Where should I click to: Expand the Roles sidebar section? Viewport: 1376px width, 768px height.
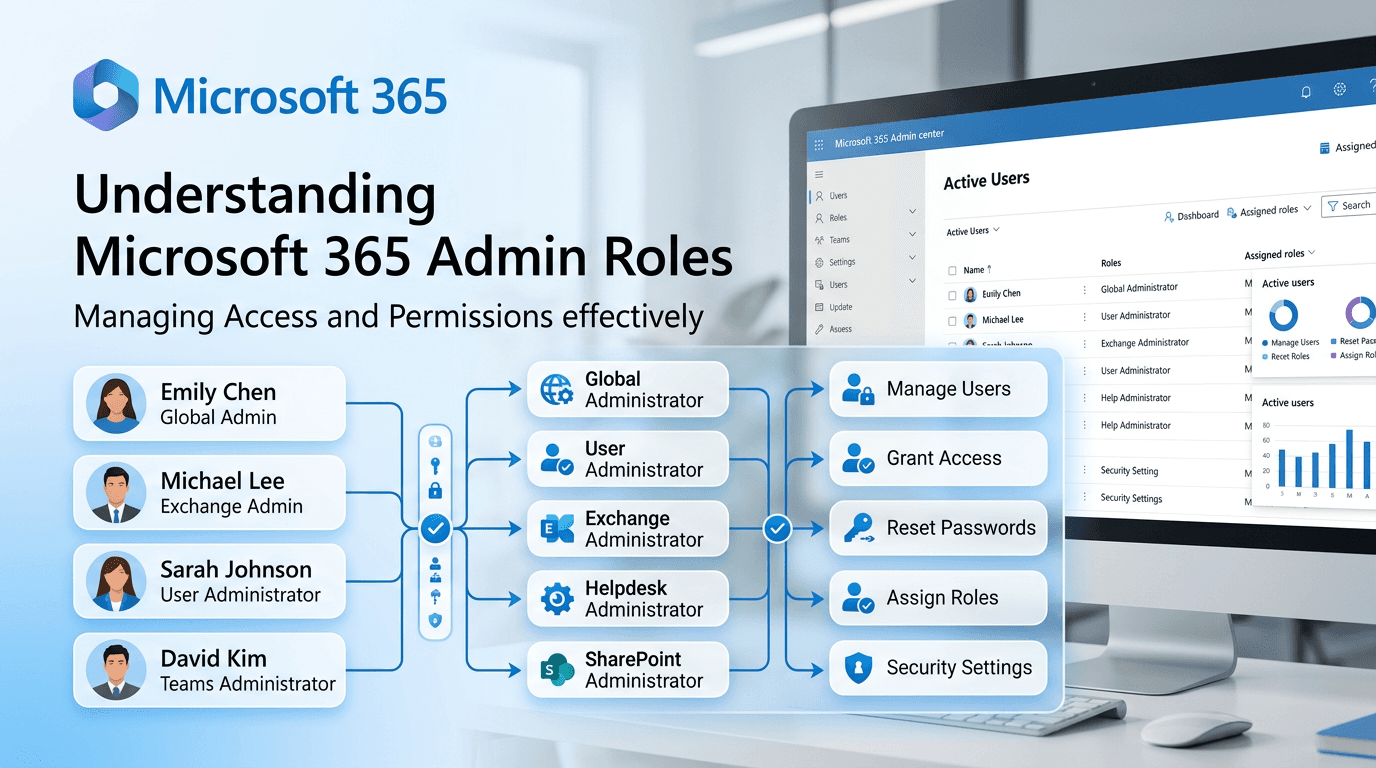coord(912,211)
